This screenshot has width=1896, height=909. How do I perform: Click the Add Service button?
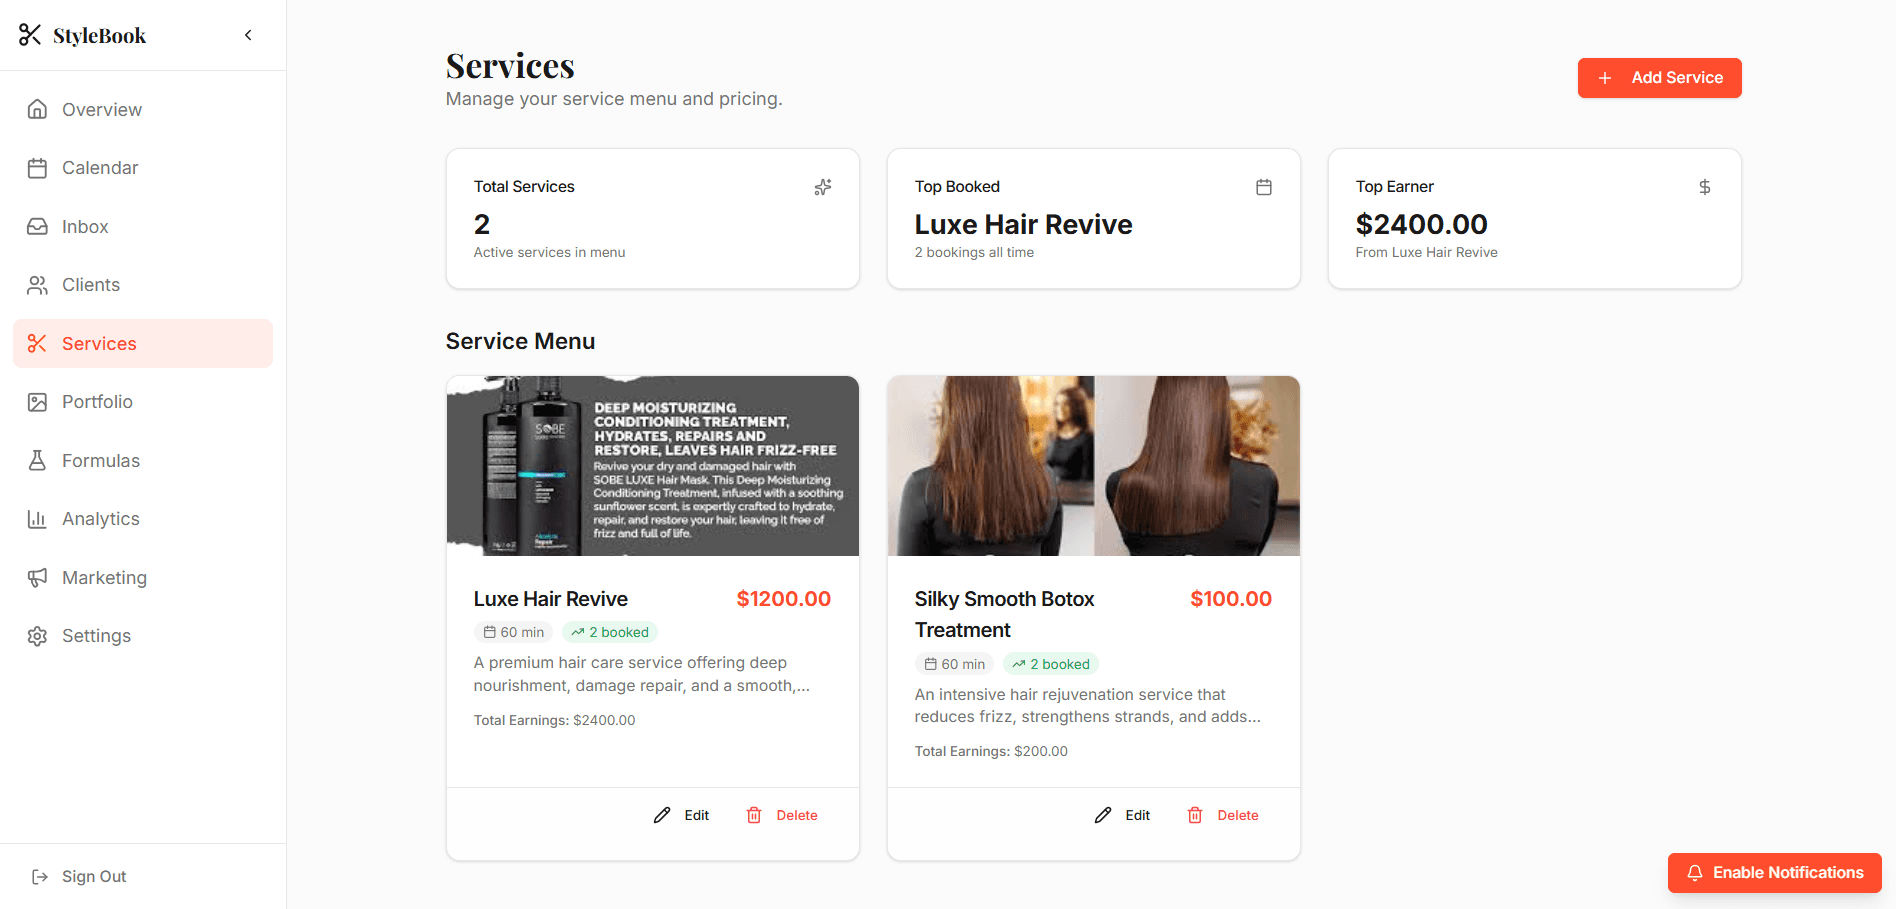click(x=1659, y=78)
